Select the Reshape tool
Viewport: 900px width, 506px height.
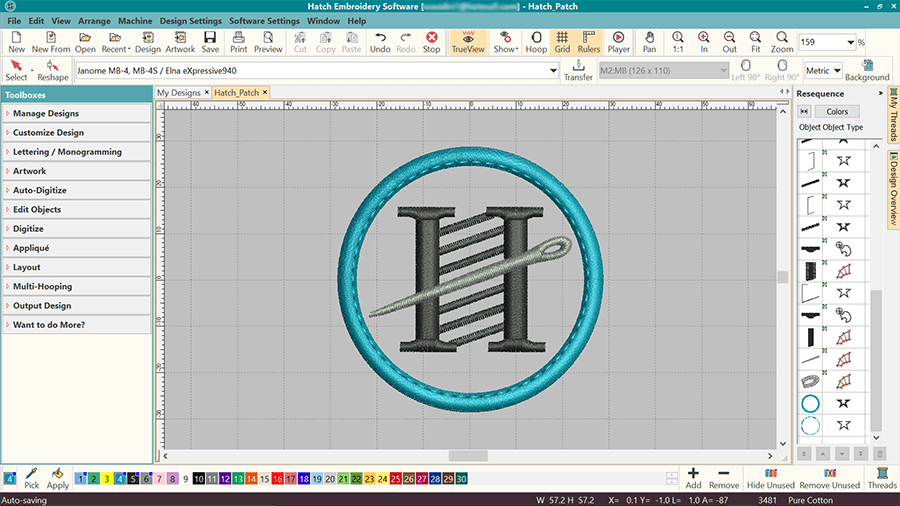coord(52,70)
